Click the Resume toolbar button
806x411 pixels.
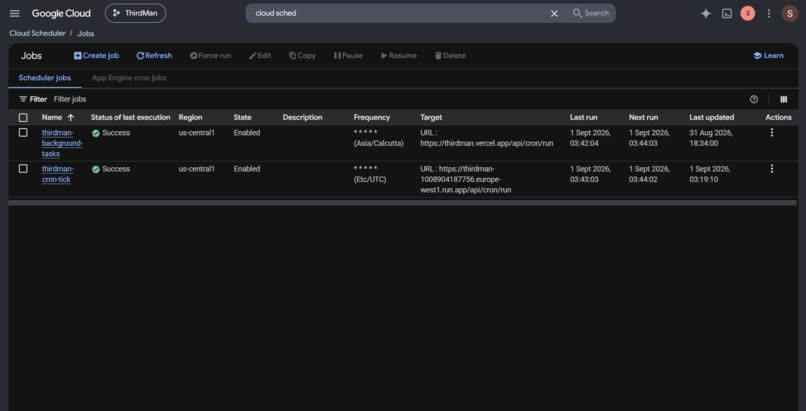tap(399, 55)
